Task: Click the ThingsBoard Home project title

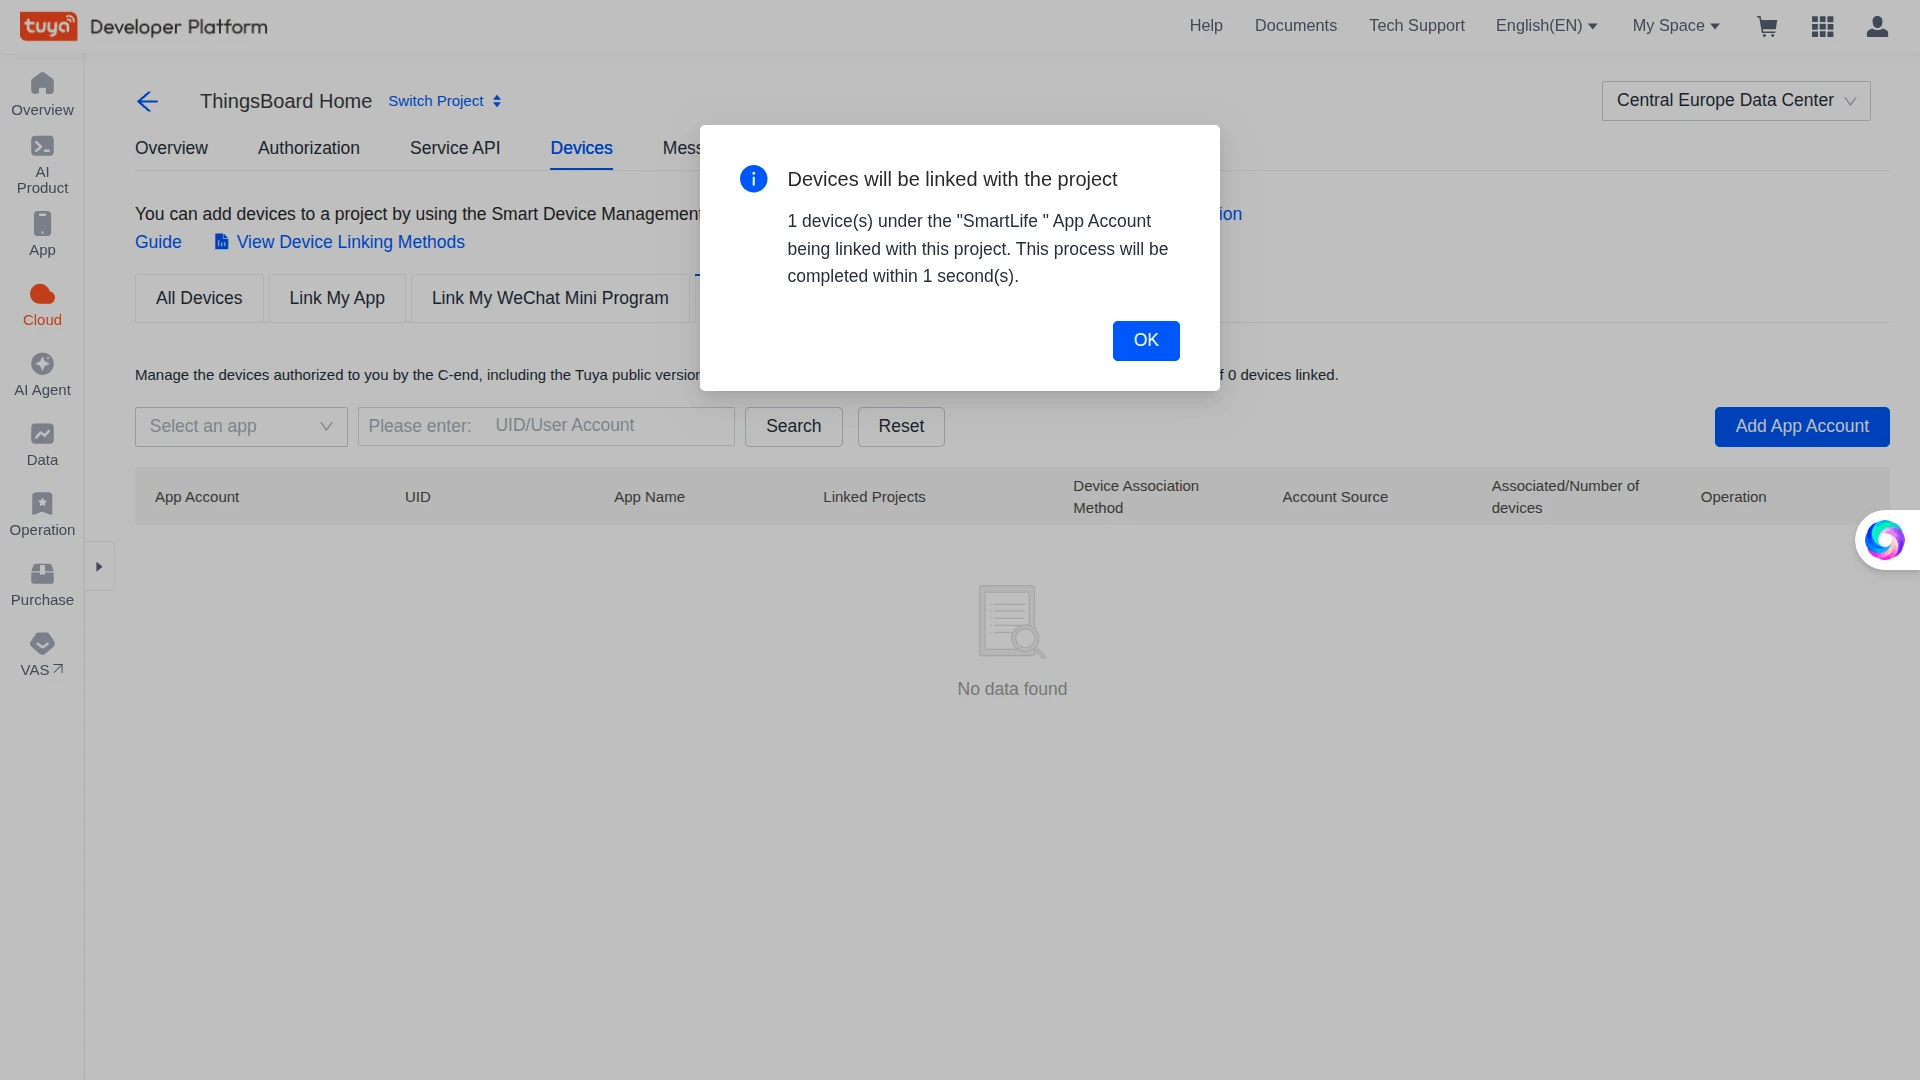Action: (286, 101)
